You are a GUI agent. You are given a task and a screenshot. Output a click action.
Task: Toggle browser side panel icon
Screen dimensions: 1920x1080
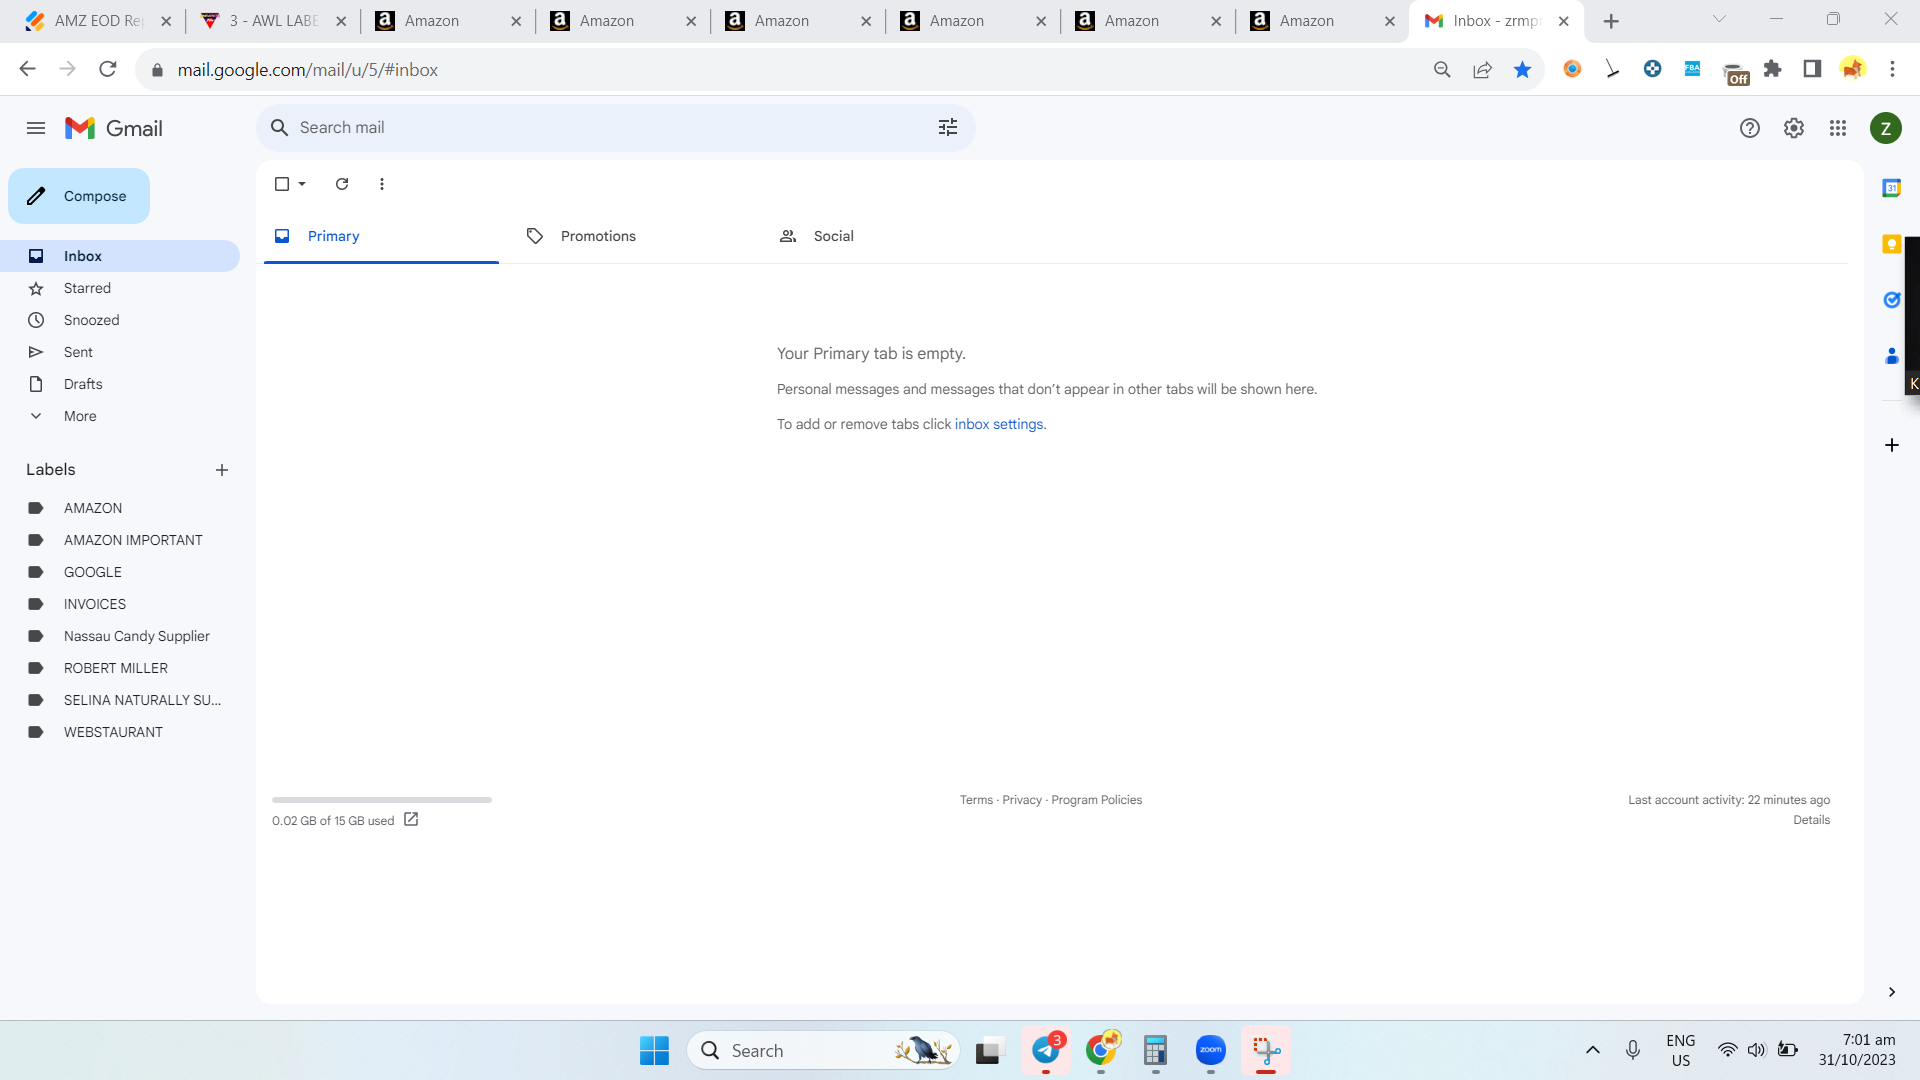1812,69
